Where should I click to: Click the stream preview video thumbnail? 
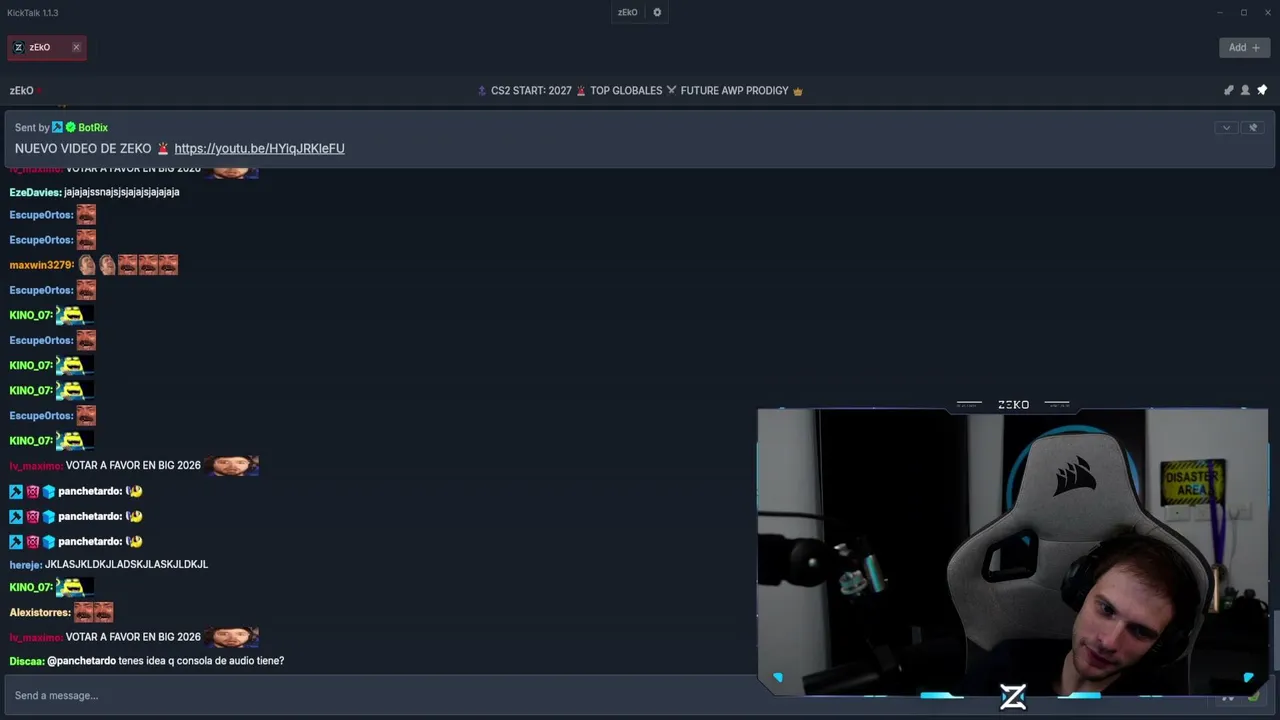click(x=1012, y=552)
